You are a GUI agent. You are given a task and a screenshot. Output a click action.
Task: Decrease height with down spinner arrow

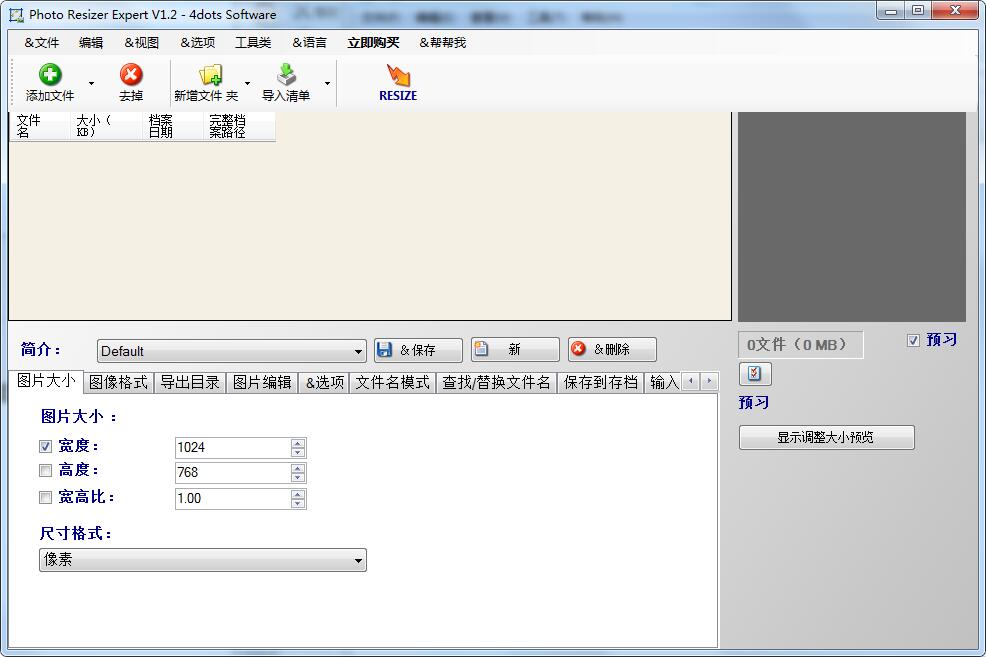[x=298, y=478]
